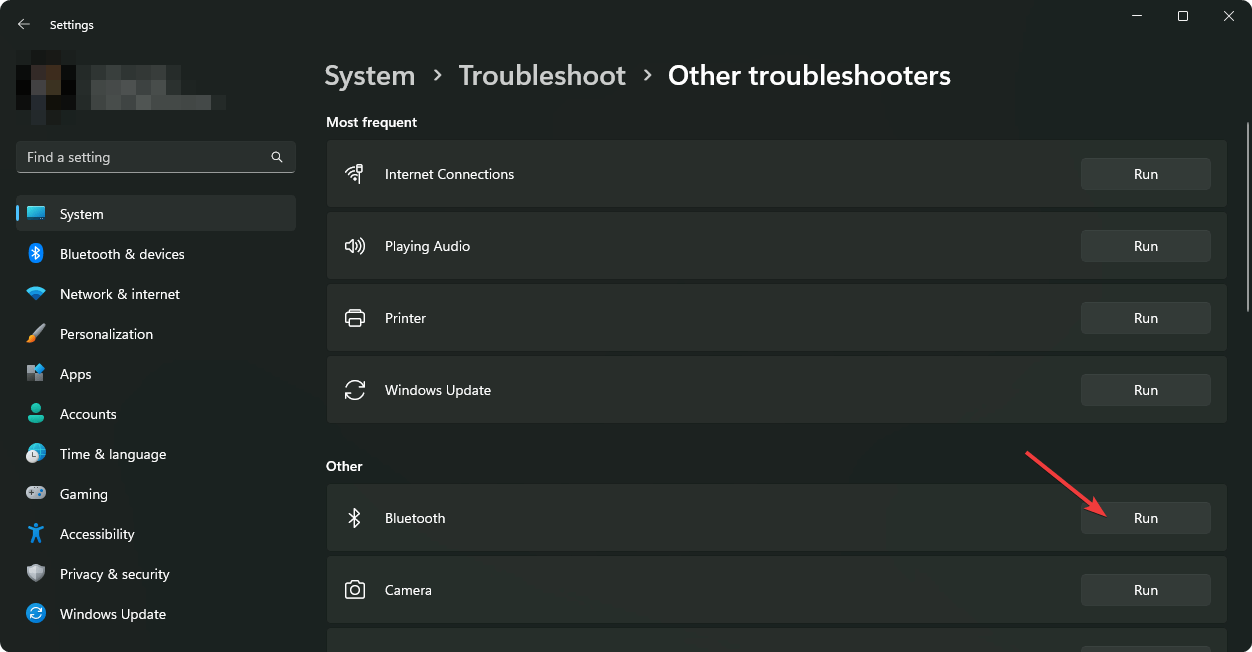This screenshot has width=1252, height=652.
Task: Run the Printer troubleshooter
Action: [1145, 318]
